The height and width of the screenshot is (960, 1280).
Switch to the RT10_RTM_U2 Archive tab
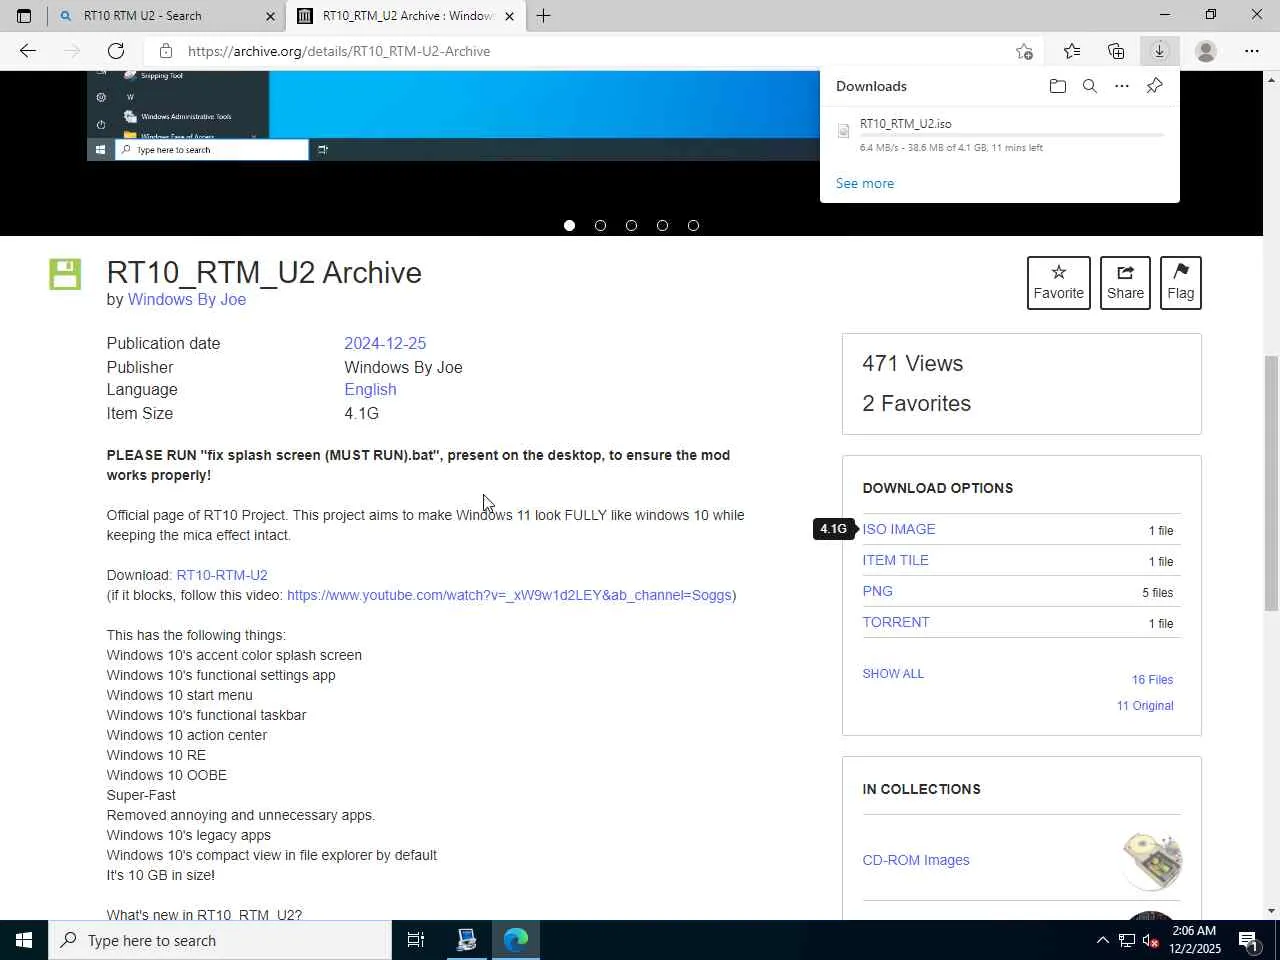point(406,16)
